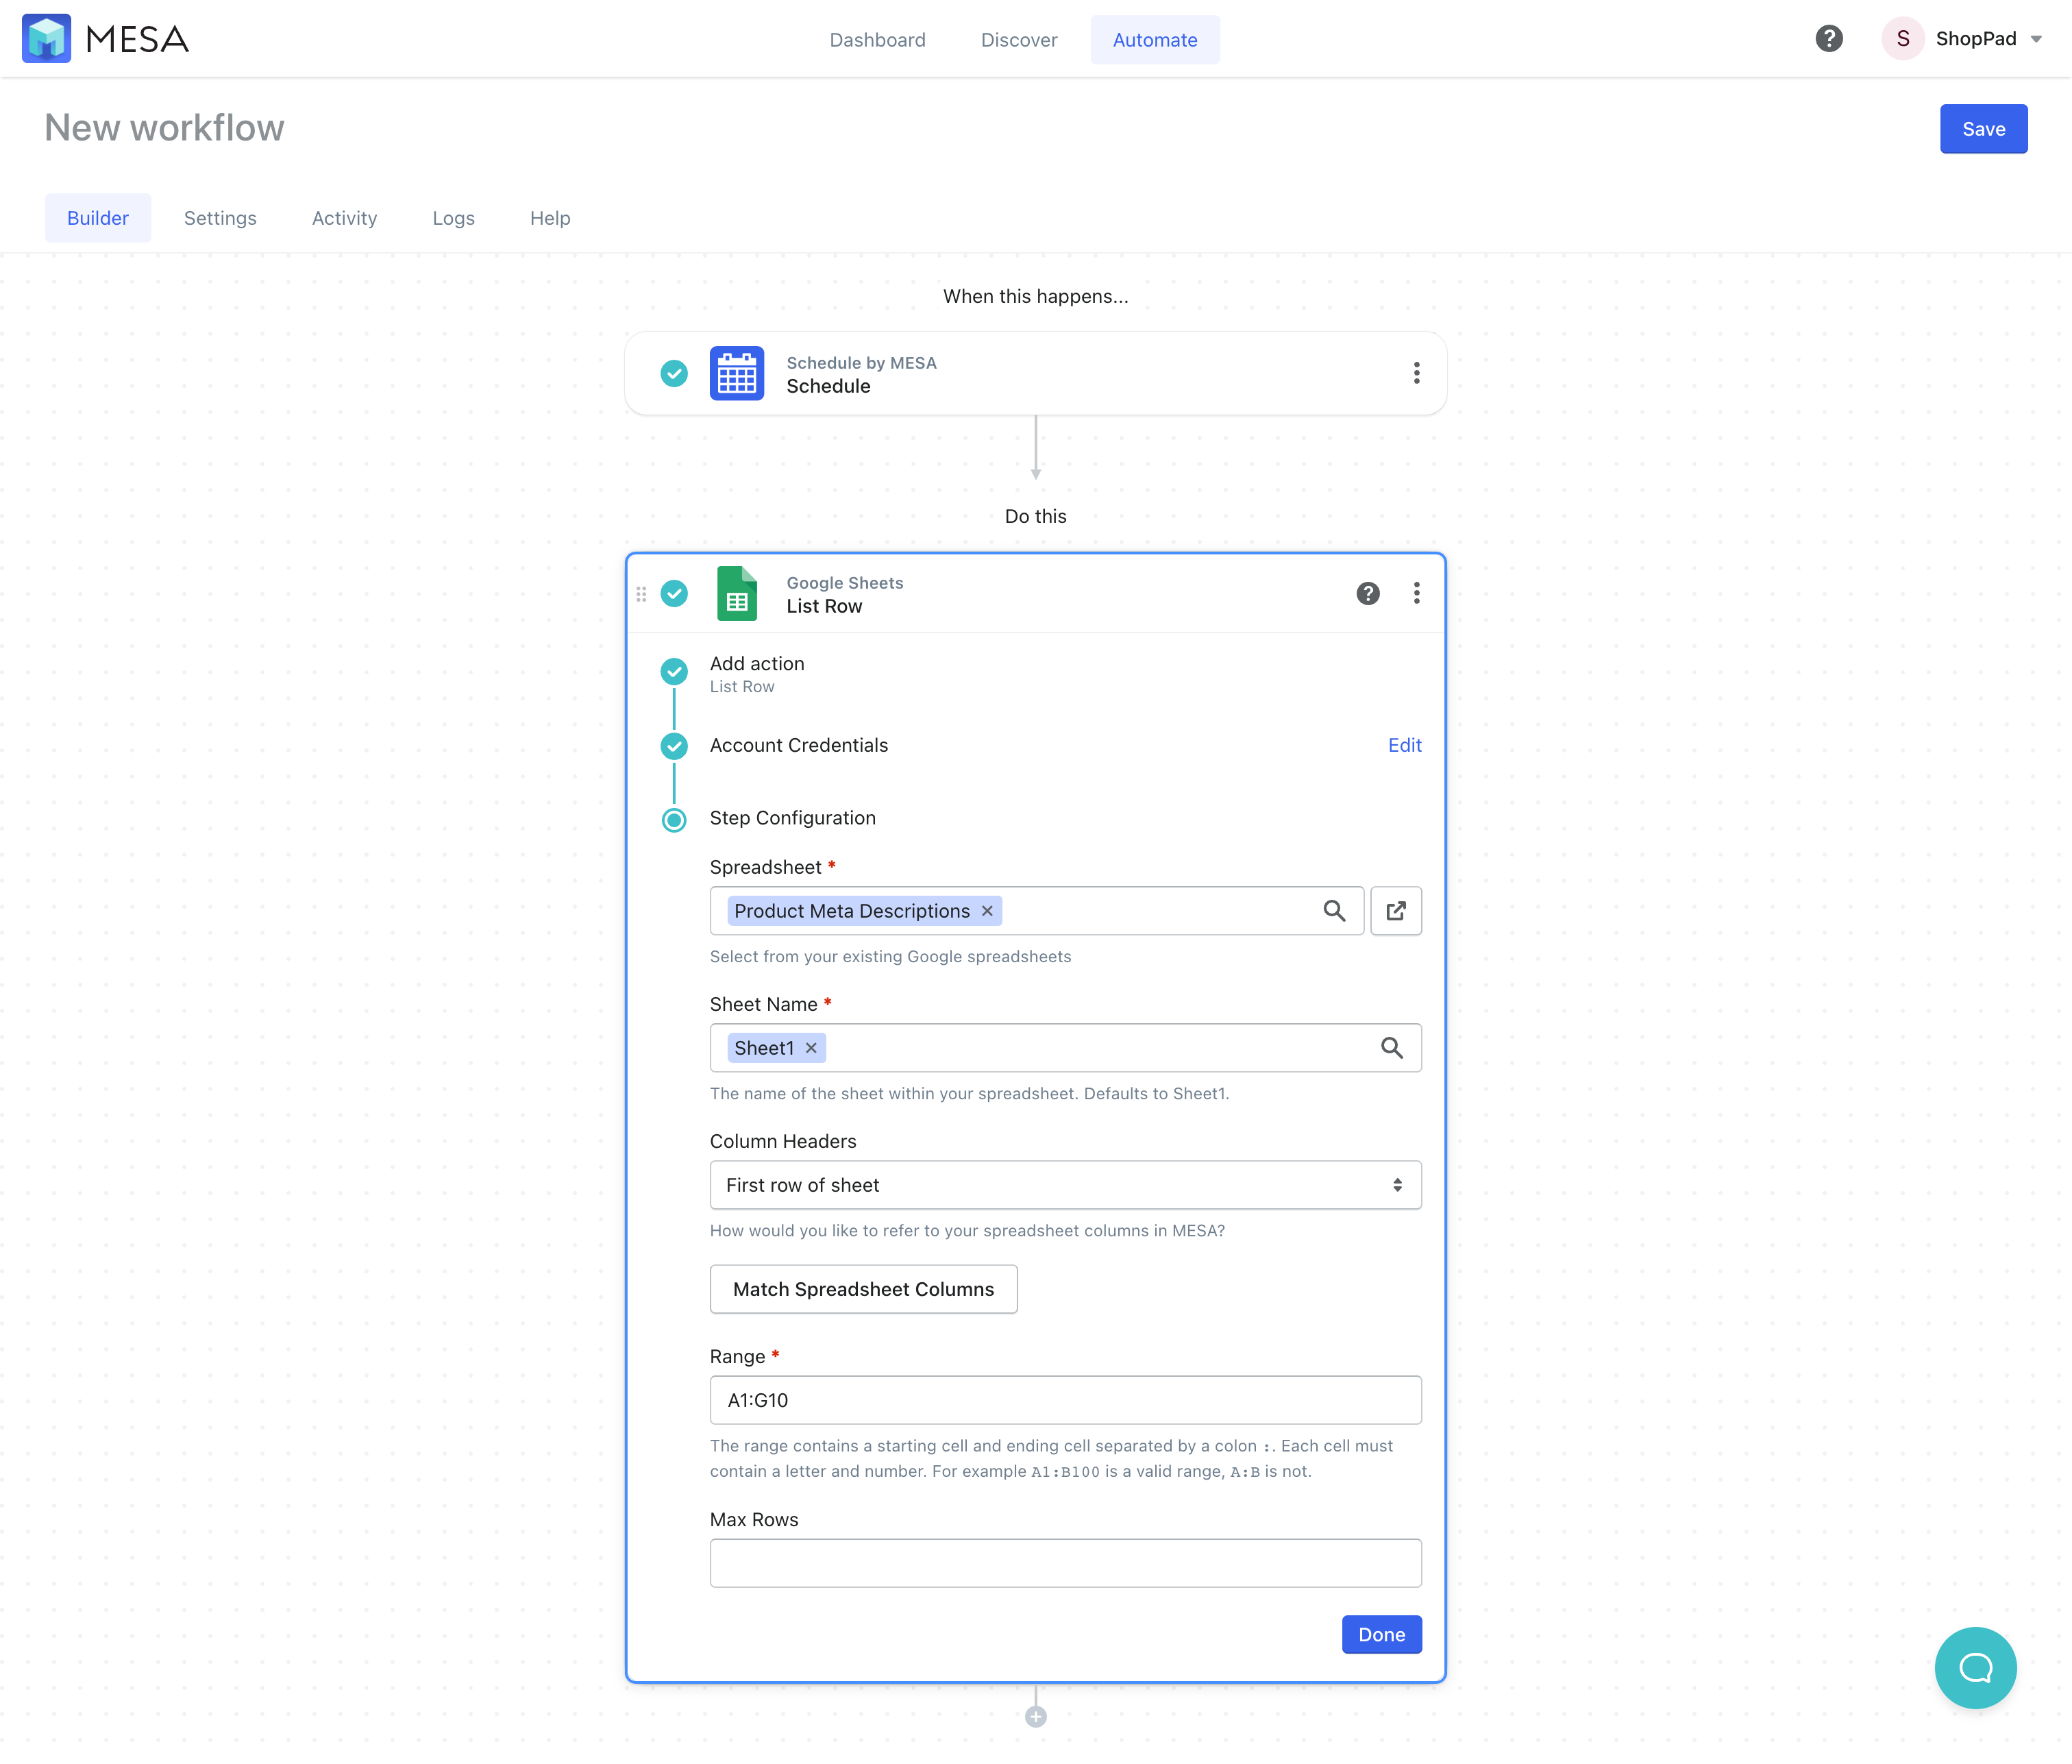Click the ShopPad avatar circle
This screenshot has height=1764, width=2072.
click(x=1902, y=39)
